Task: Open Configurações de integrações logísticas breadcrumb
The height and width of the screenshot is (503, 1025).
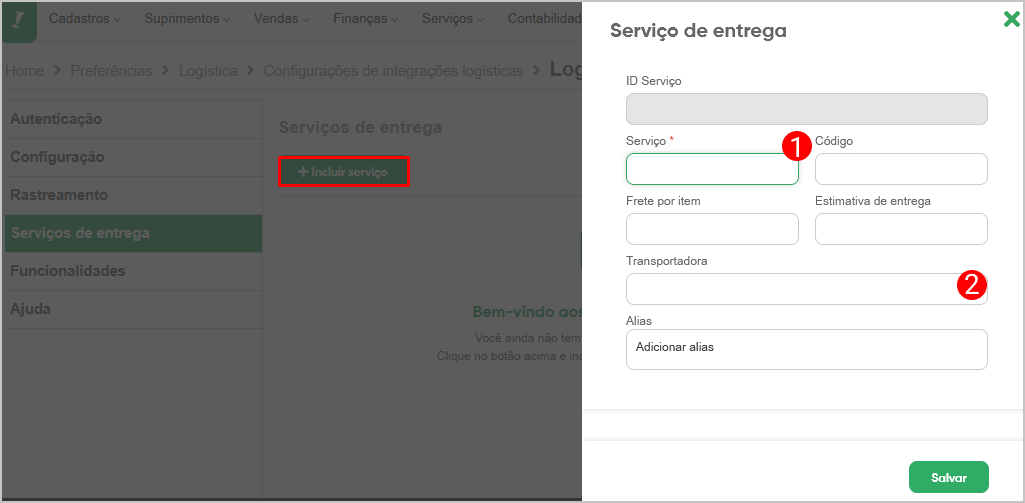Action: coord(394,71)
